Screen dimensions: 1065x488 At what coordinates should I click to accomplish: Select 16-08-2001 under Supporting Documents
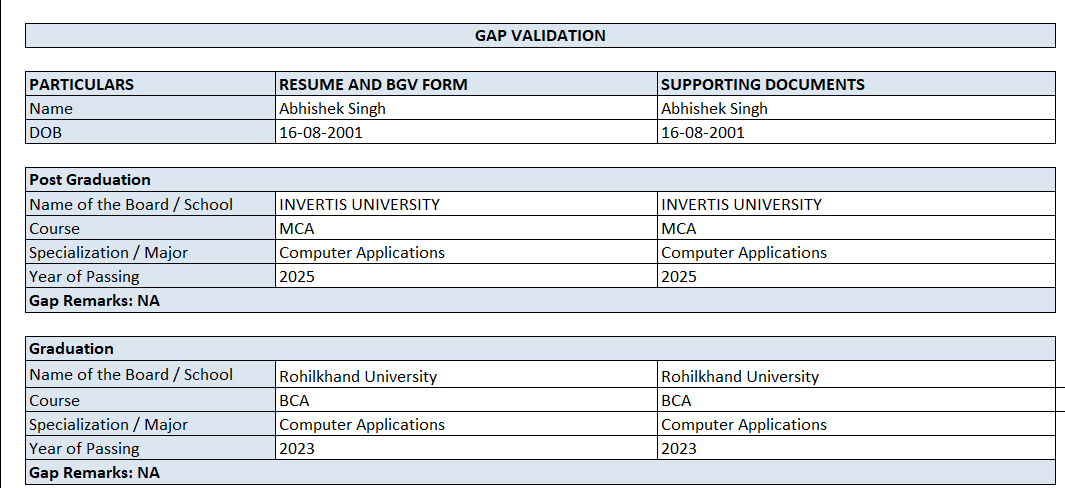tap(703, 132)
